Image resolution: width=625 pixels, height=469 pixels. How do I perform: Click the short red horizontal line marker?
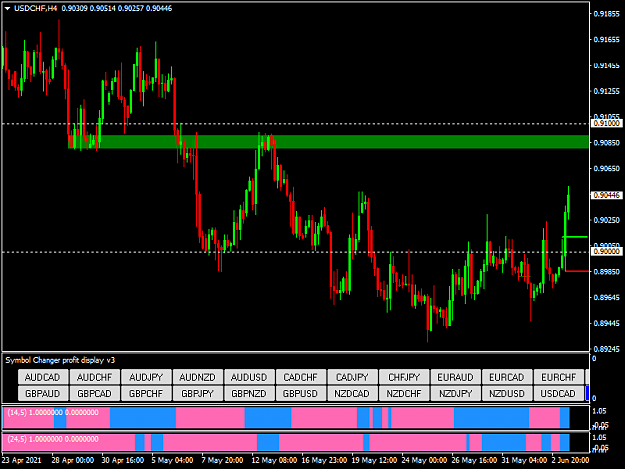pyautogui.click(x=577, y=271)
